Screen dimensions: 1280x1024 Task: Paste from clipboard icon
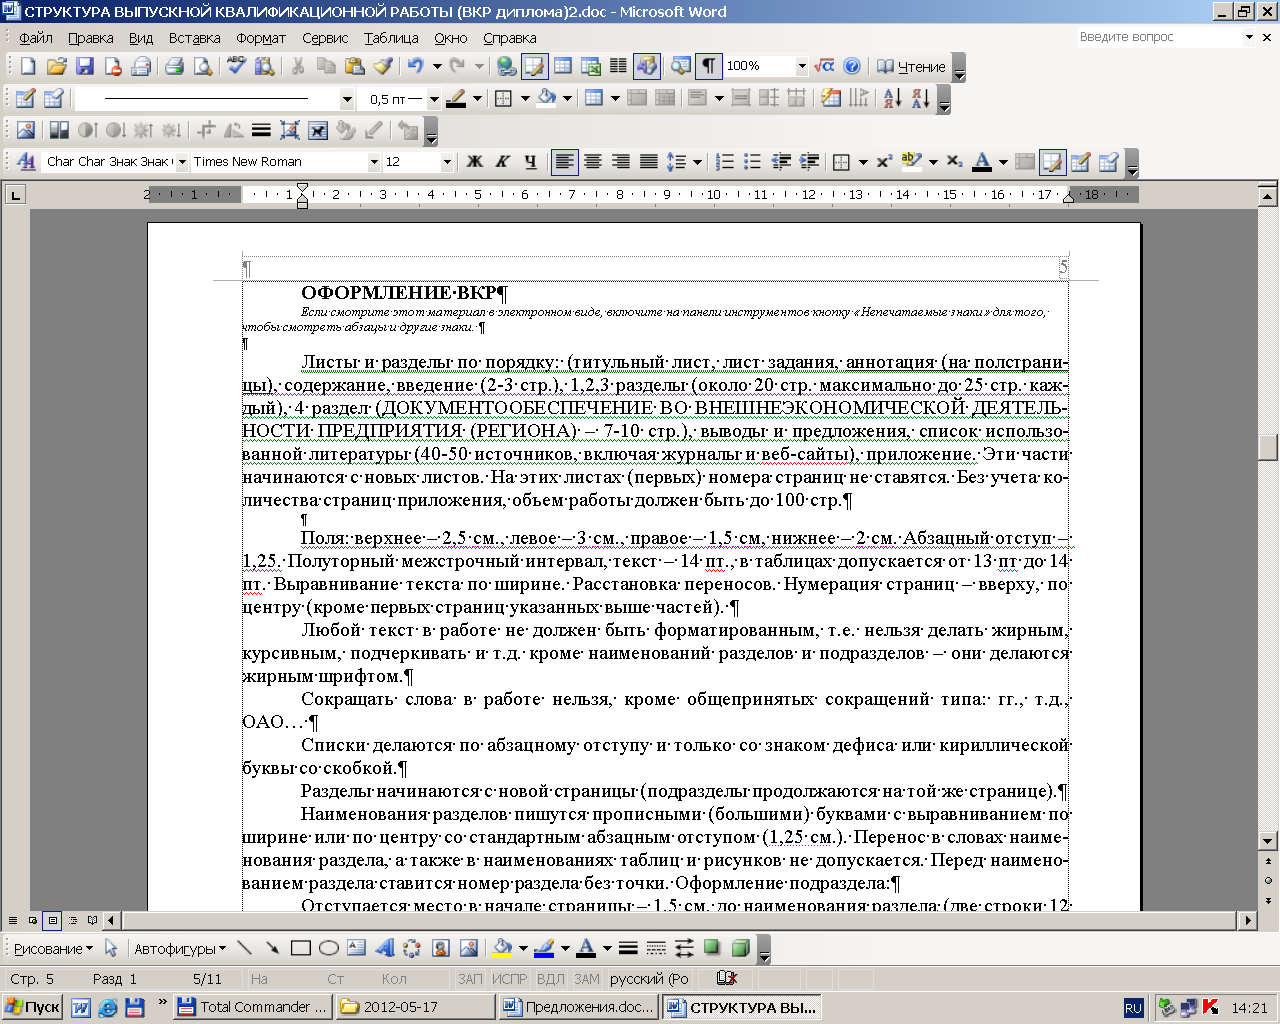354,67
